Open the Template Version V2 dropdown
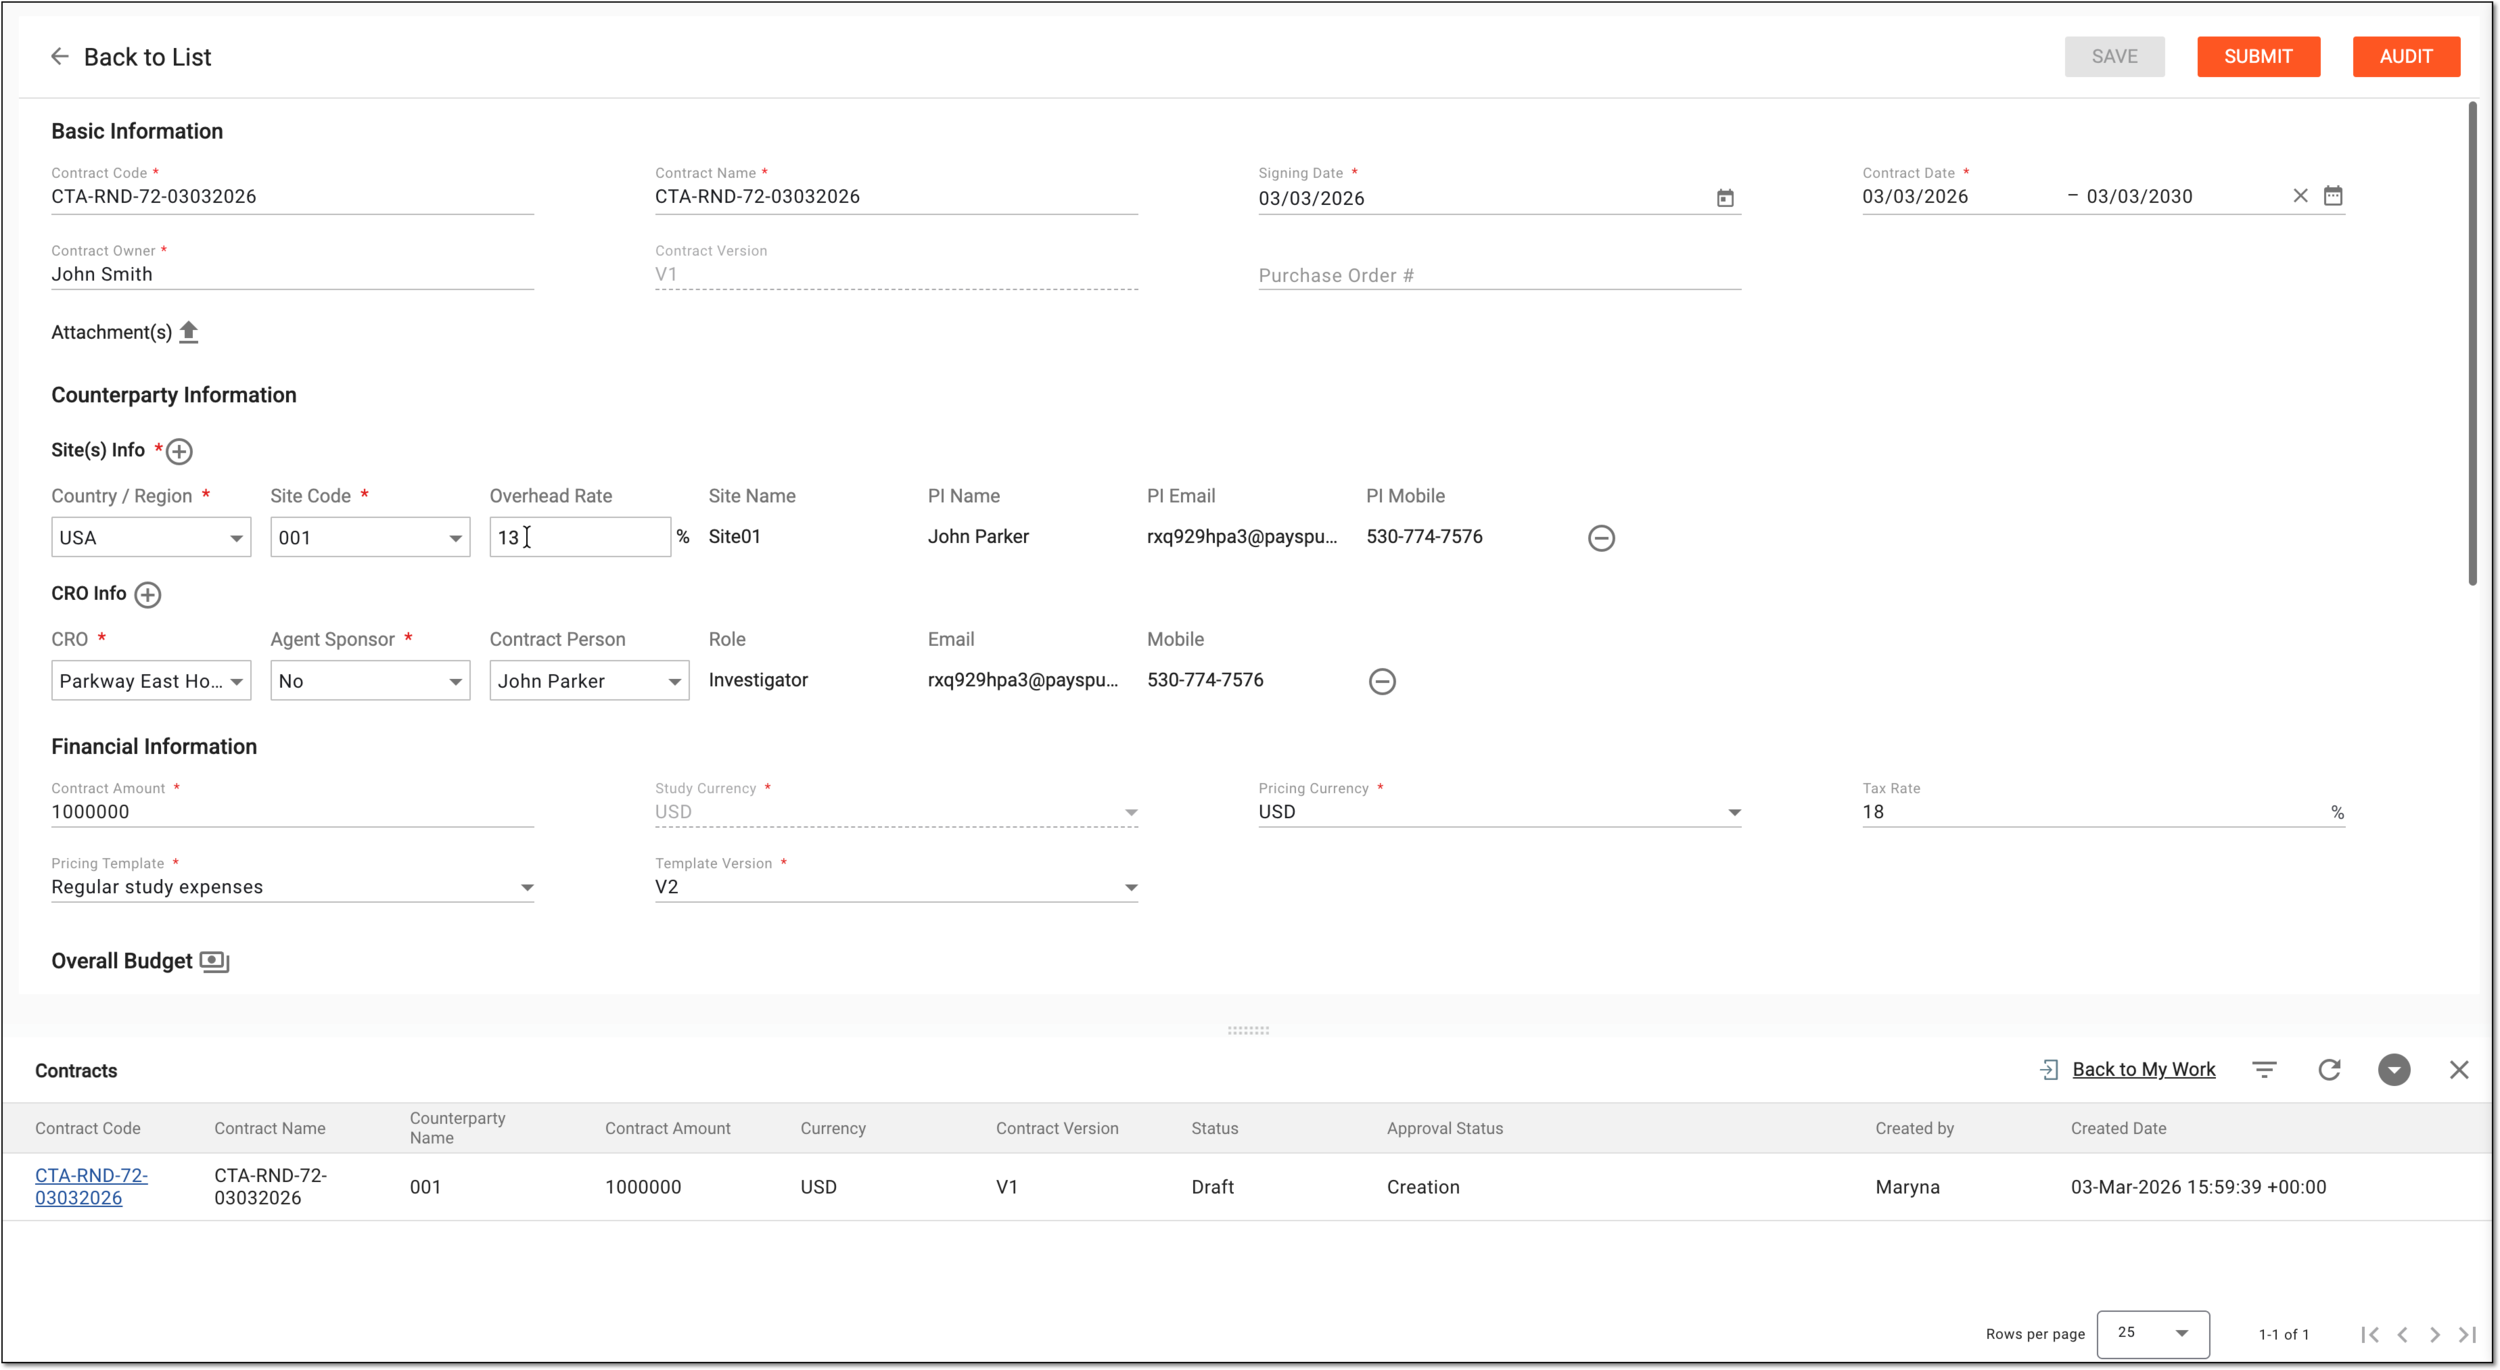Image resolution: width=2500 pixels, height=1370 pixels. pos(896,888)
